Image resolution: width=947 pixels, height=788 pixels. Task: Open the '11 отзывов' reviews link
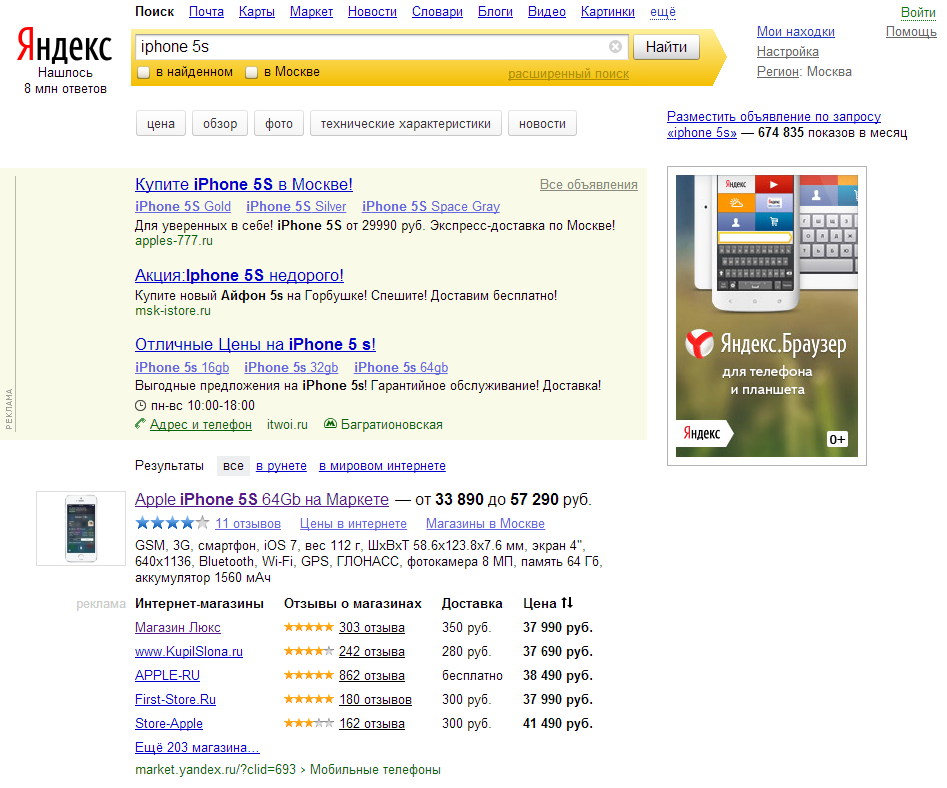click(x=248, y=524)
